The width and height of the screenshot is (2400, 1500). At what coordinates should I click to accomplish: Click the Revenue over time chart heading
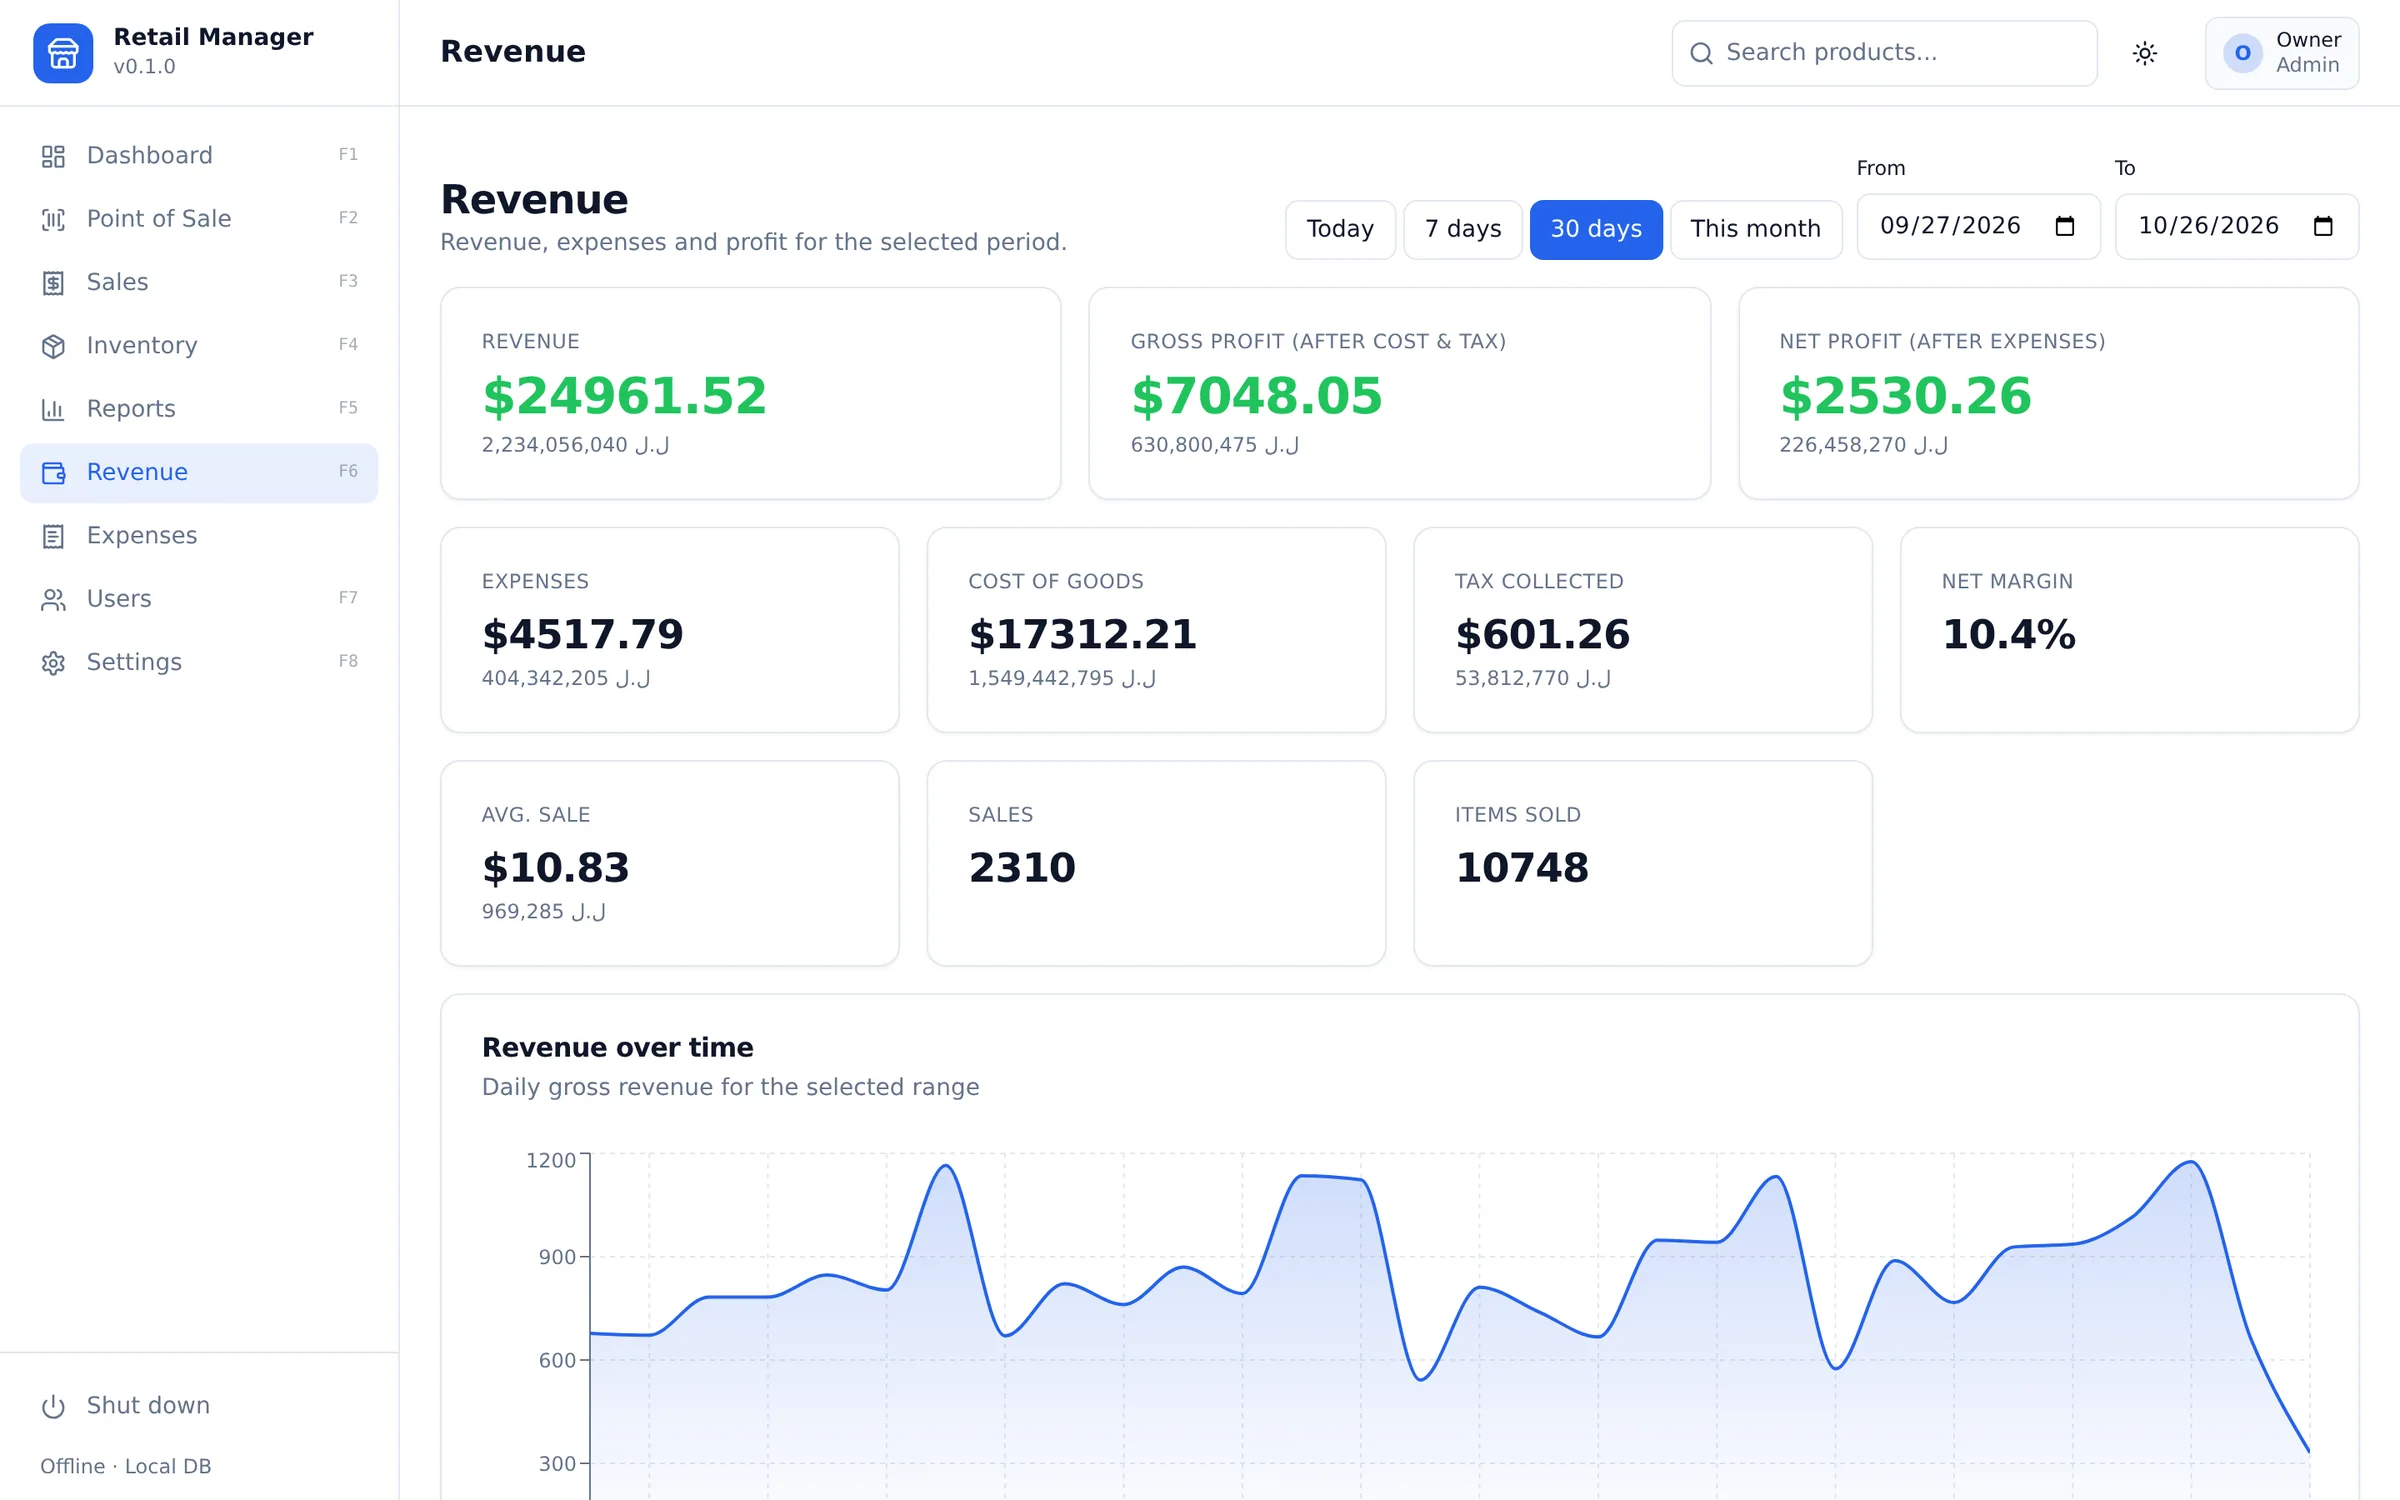[617, 1047]
